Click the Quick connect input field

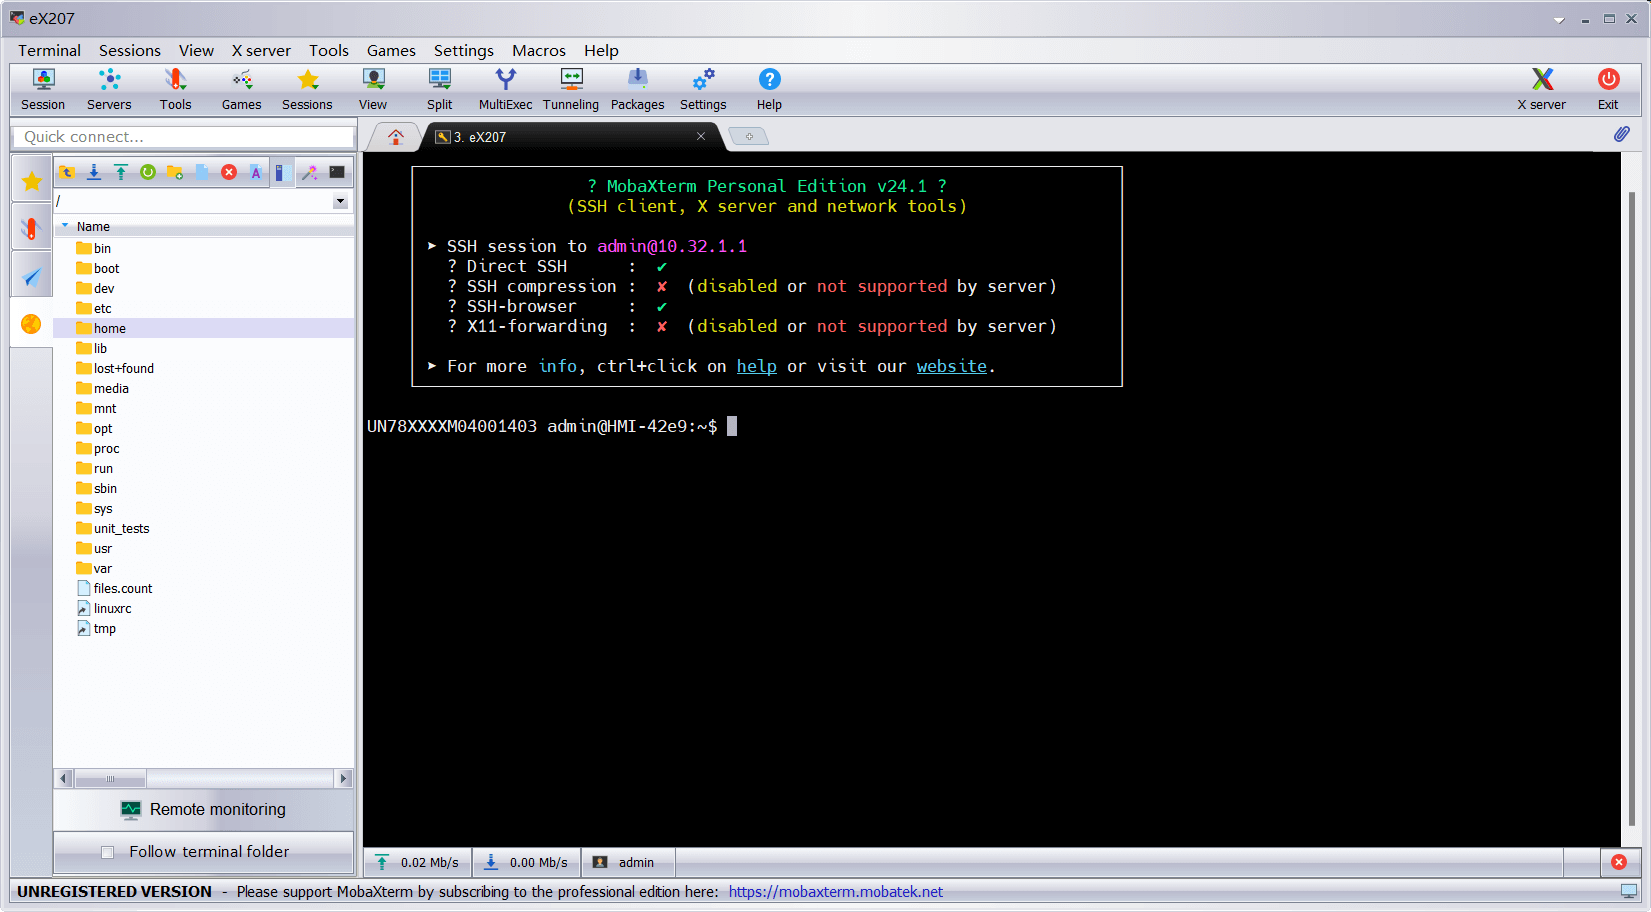point(184,137)
